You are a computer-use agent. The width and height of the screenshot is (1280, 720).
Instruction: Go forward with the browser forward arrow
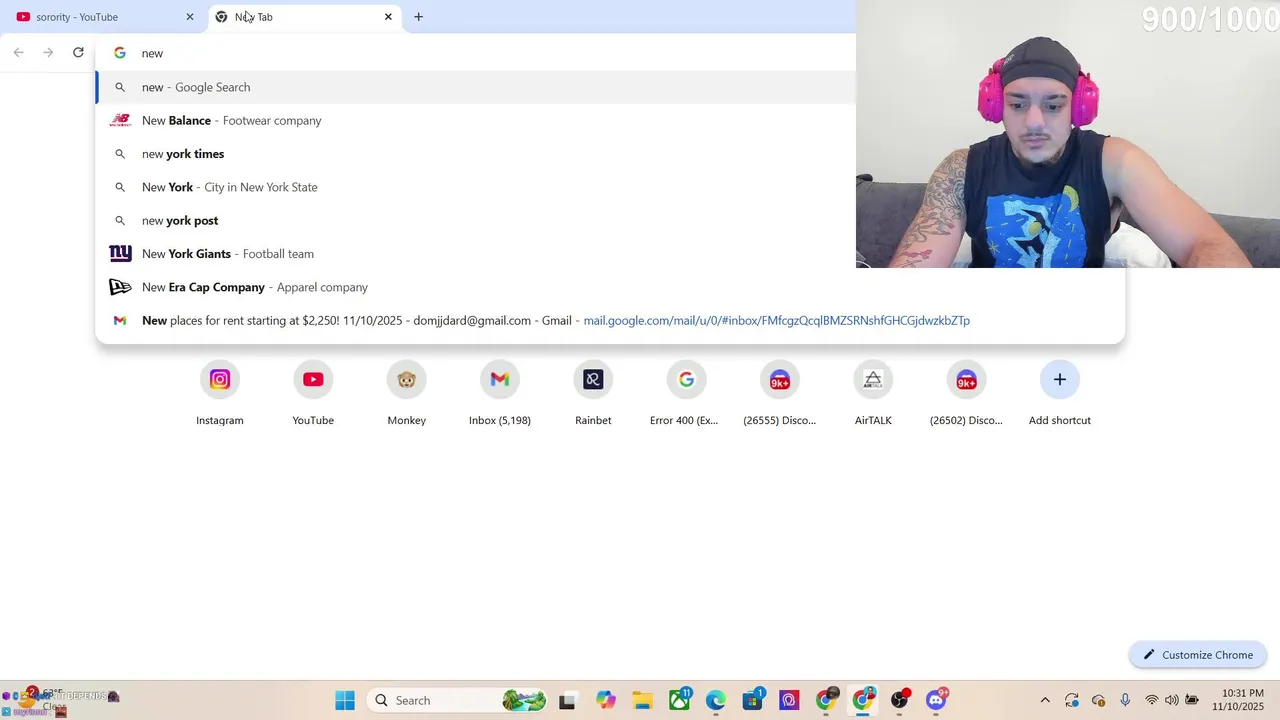48,52
